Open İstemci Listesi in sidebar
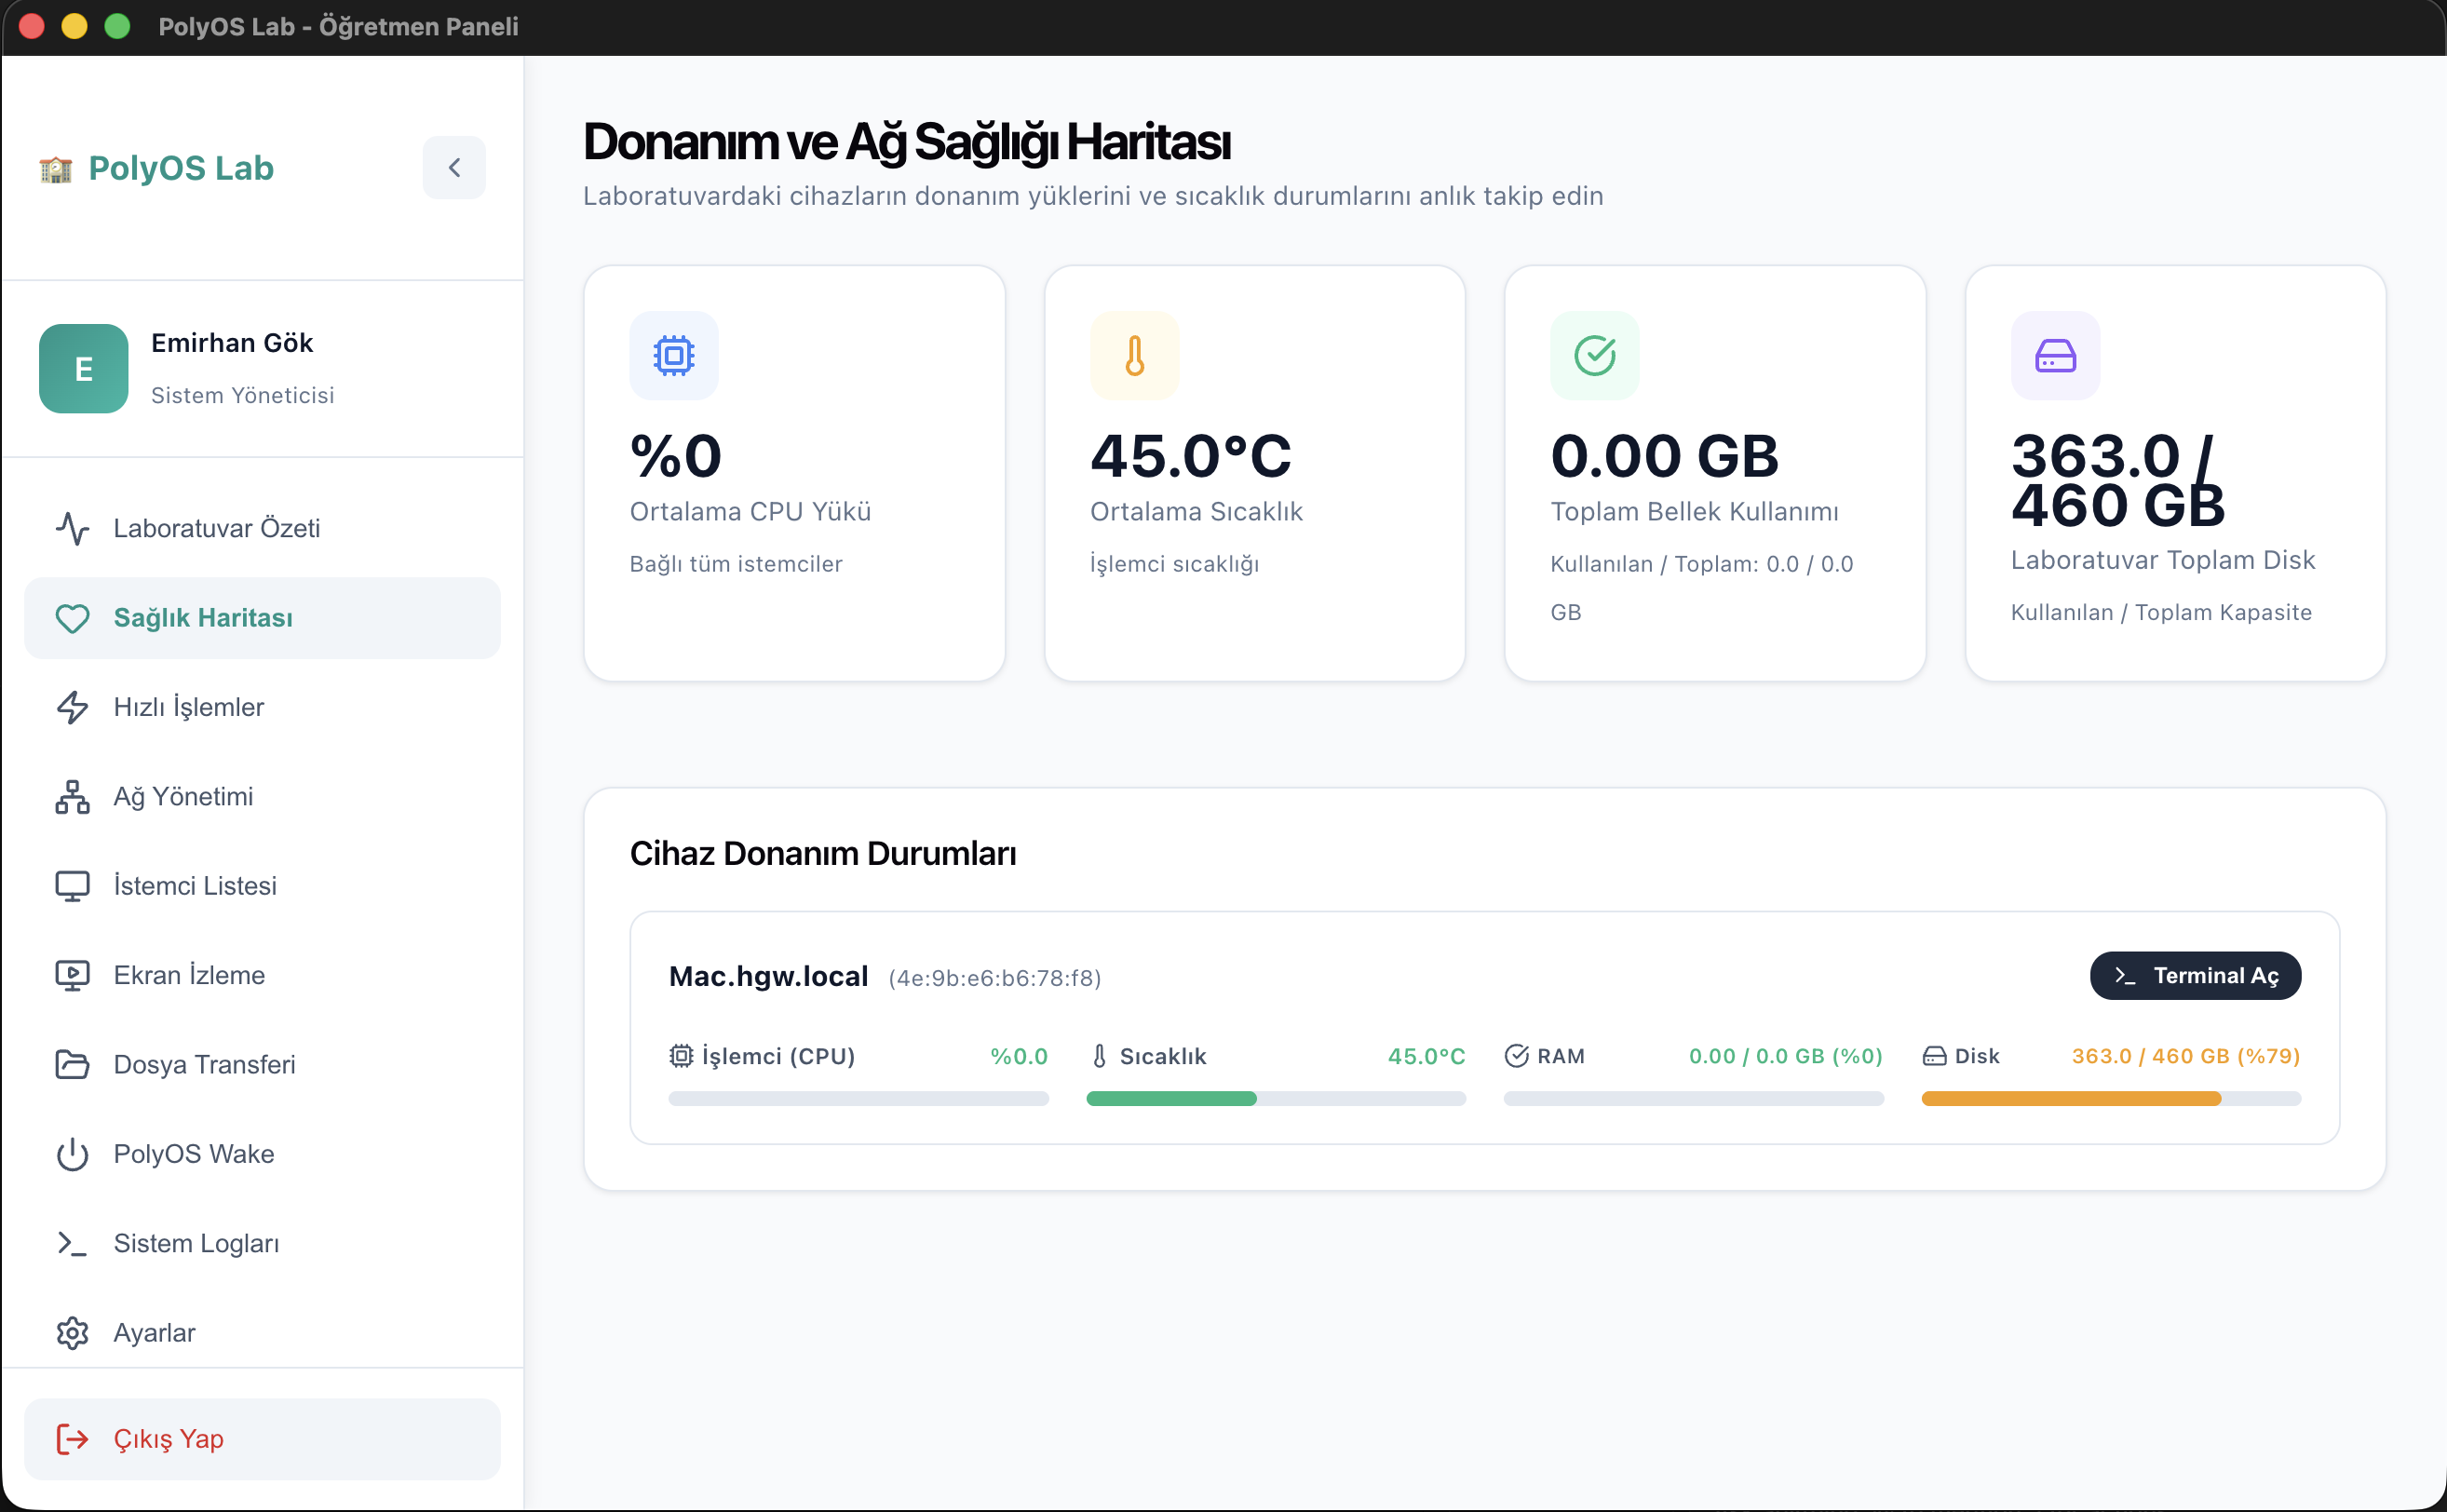 pos(262,886)
